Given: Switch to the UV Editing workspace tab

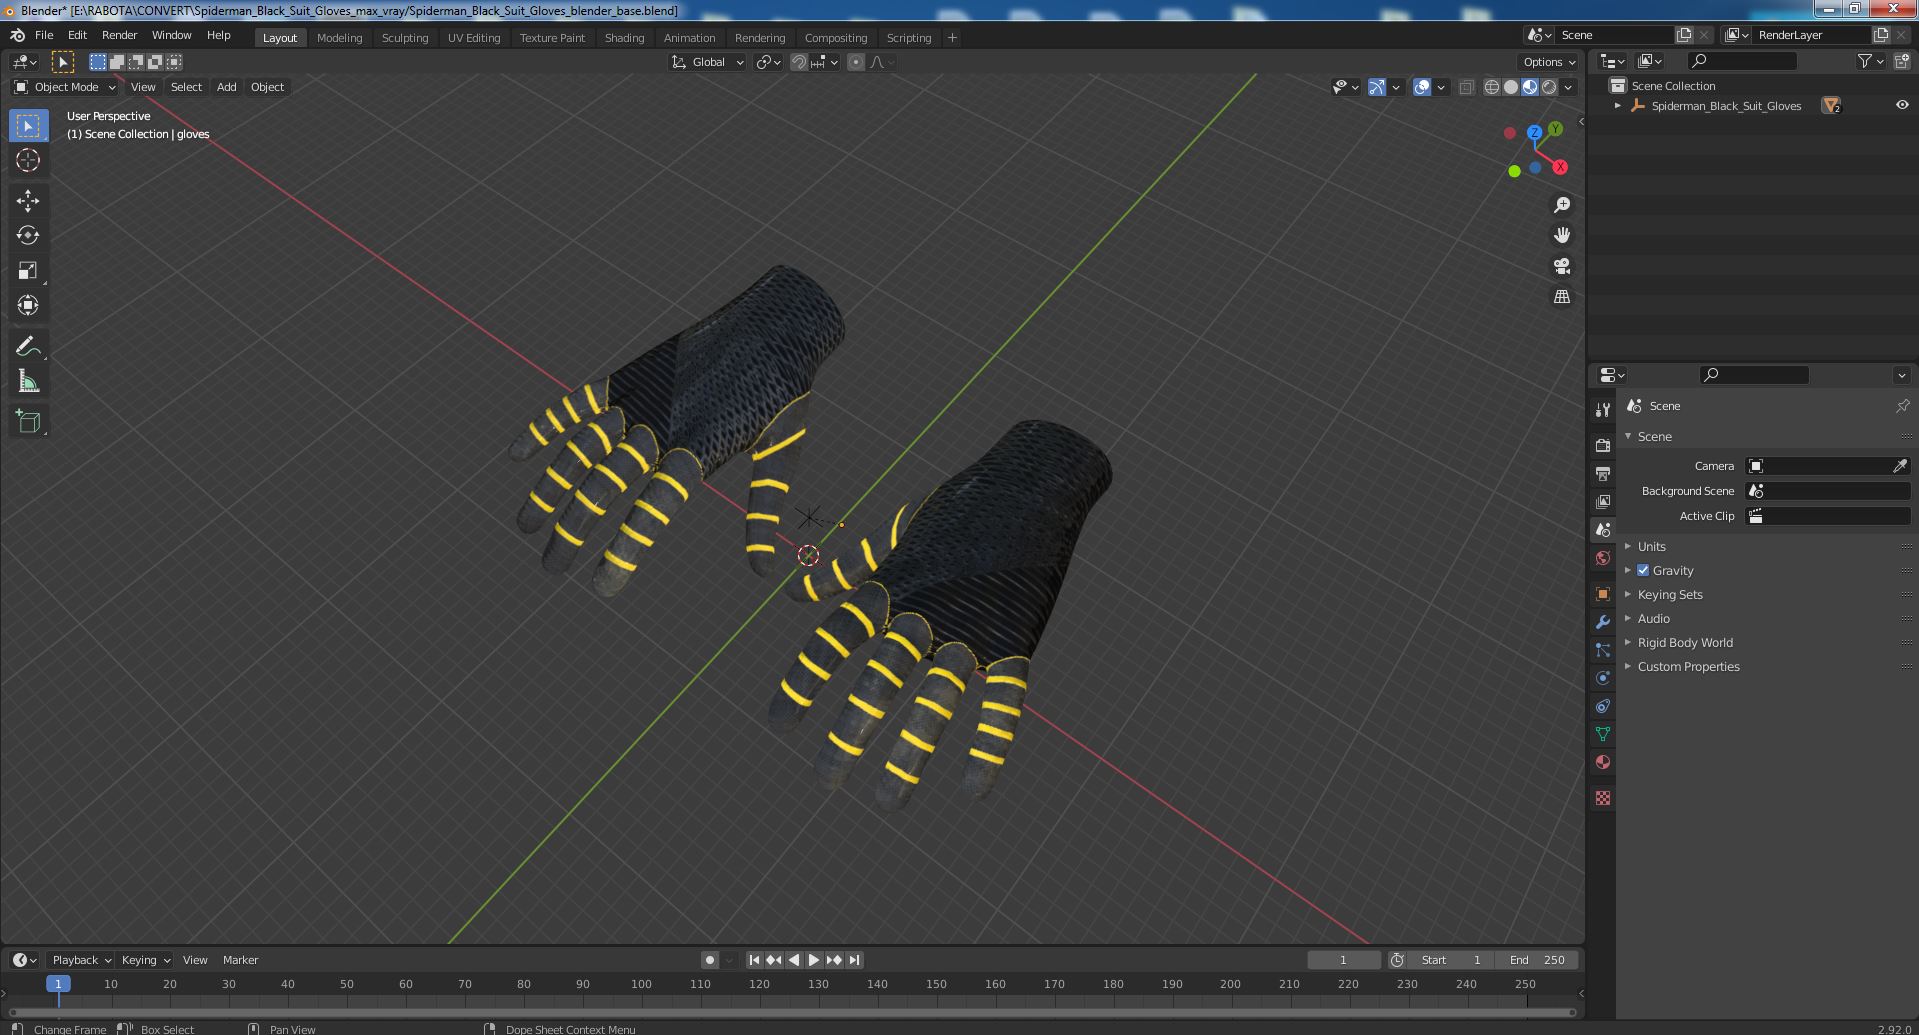Looking at the screenshot, I should (x=474, y=37).
